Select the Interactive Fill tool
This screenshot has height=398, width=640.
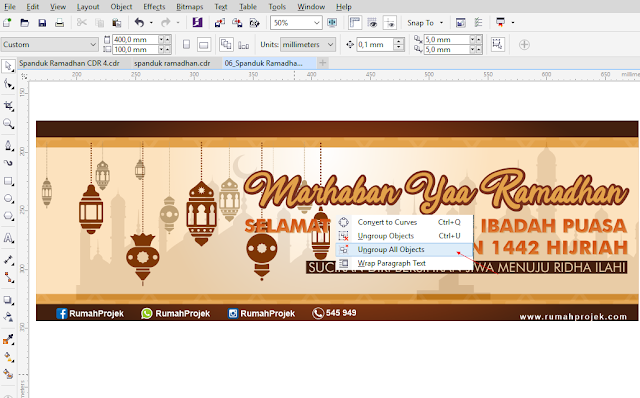pyautogui.click(x=8, y=357)
